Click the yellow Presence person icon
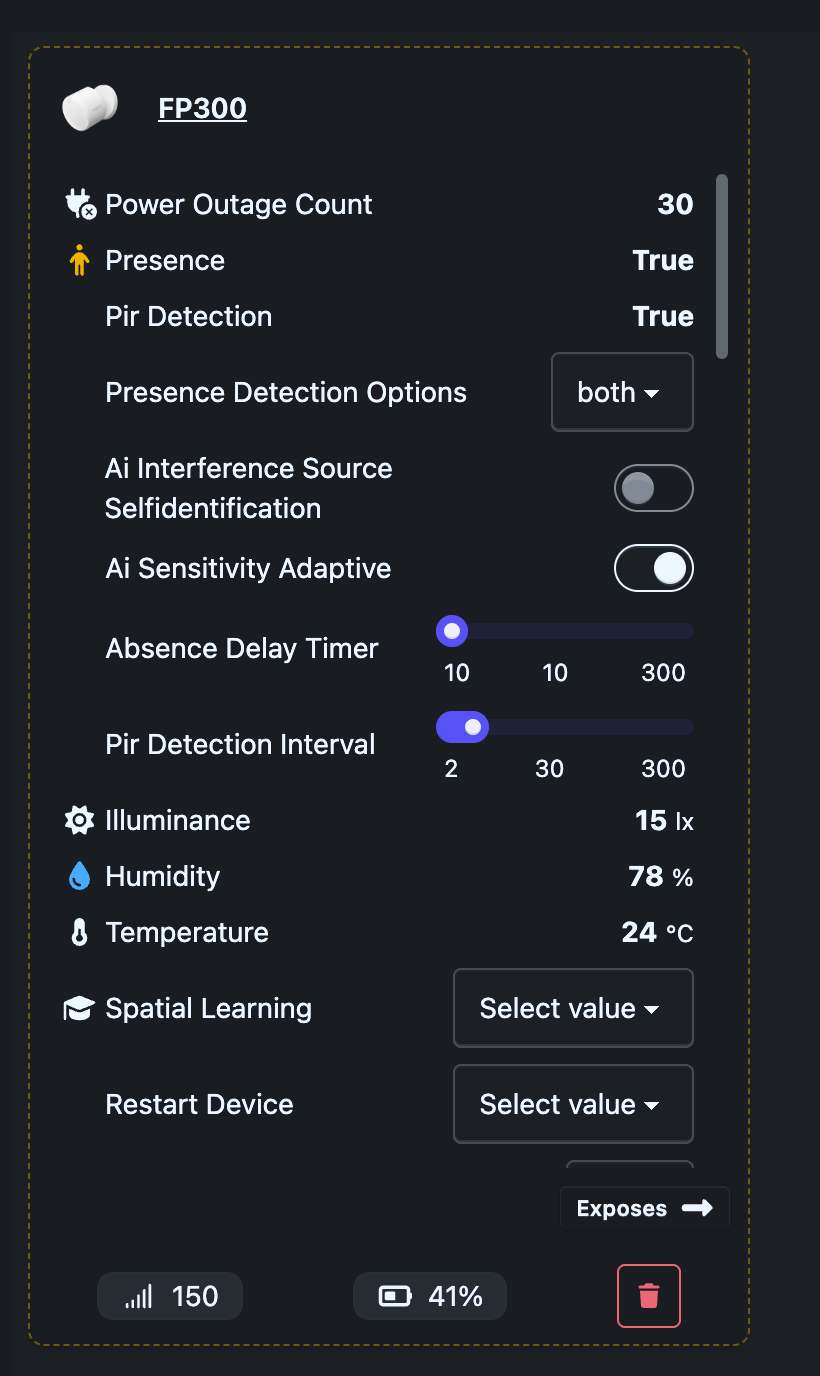This screenshot has width=820, height=1376. [79, 261]
